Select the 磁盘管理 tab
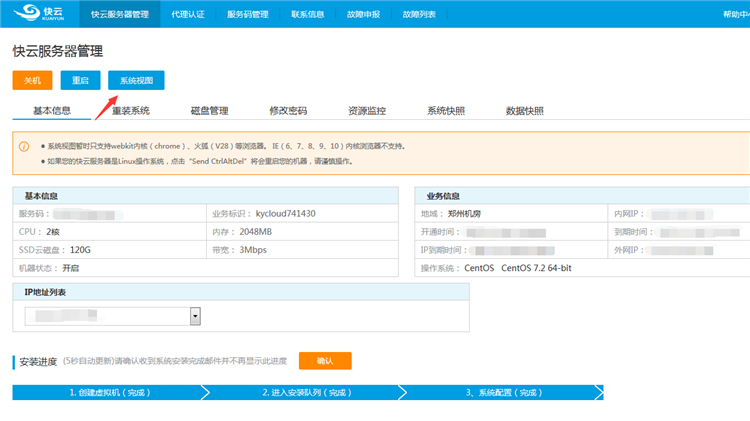This screenshot has width=750, height=421. pyautogui.click(x=209, y=111)
